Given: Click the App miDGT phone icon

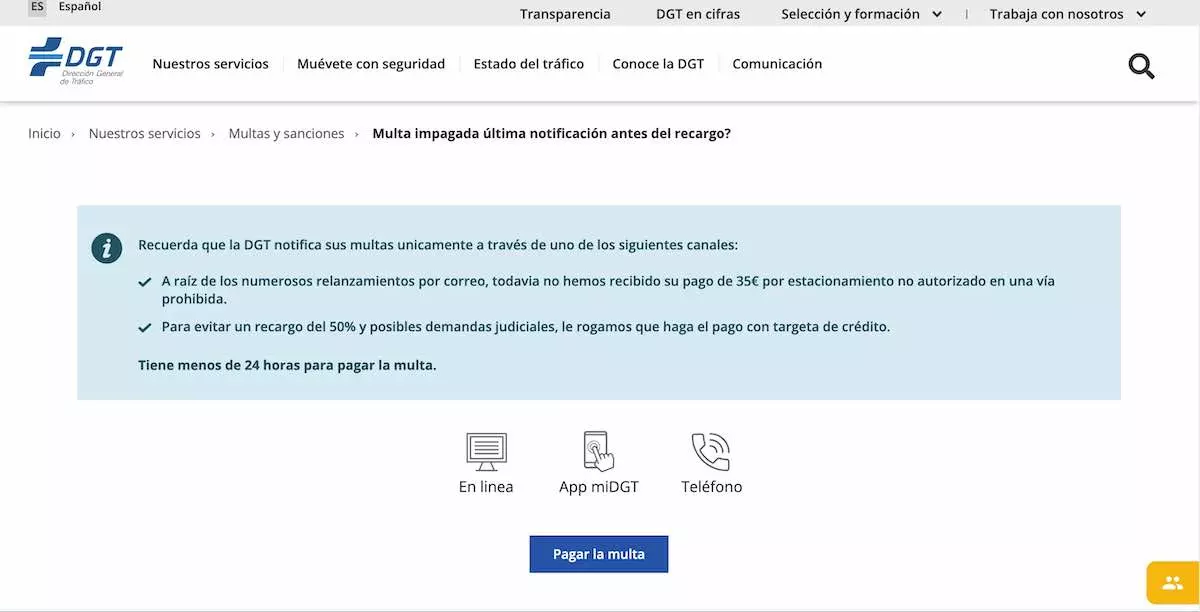Looking at the screenshot, I should (x=597, y=451).
